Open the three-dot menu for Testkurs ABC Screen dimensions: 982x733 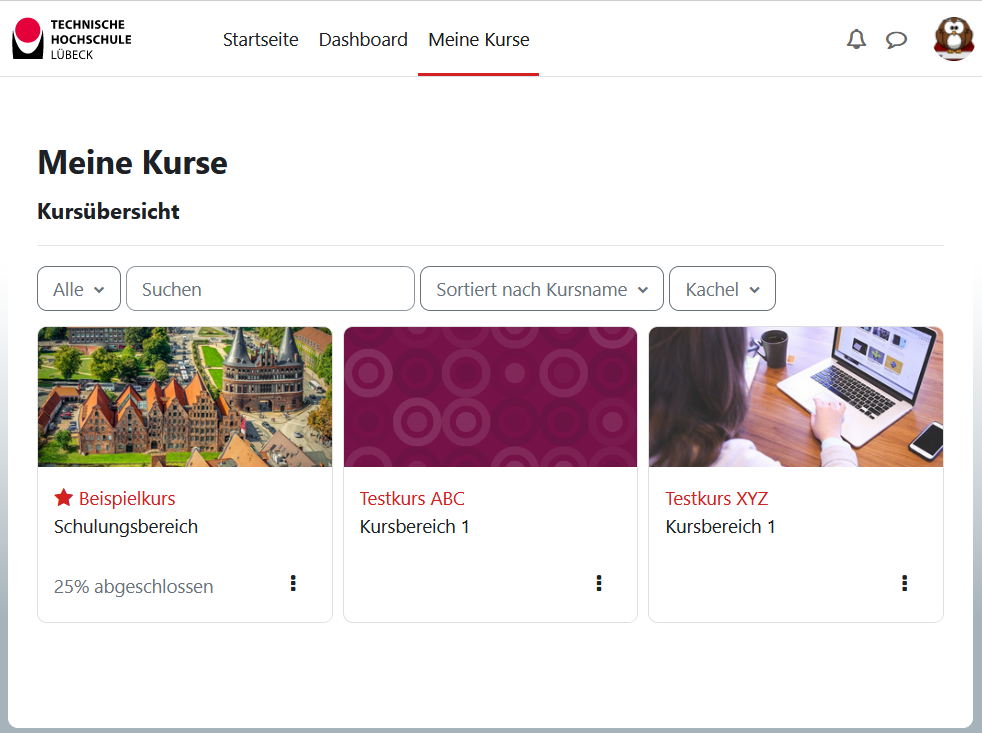[599, 583]
